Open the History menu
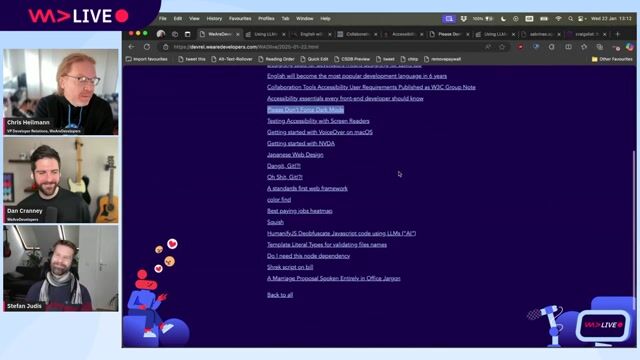 coord(214,19)
